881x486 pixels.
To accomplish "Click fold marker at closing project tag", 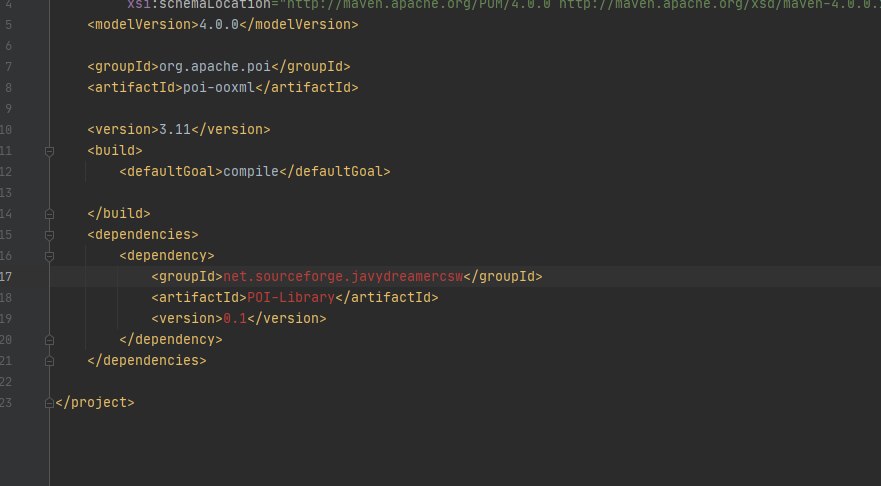I will [x=49, y=403].
